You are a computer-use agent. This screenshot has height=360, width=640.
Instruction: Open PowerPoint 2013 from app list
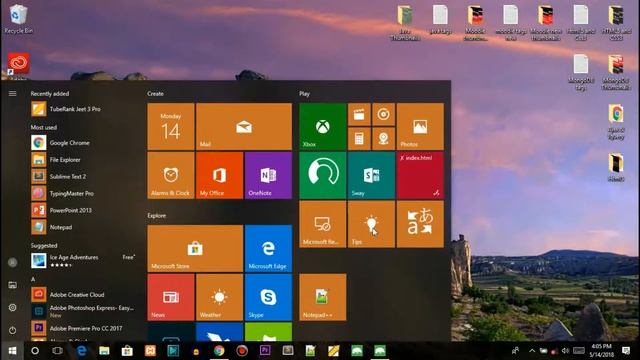[x=84, y=210]
